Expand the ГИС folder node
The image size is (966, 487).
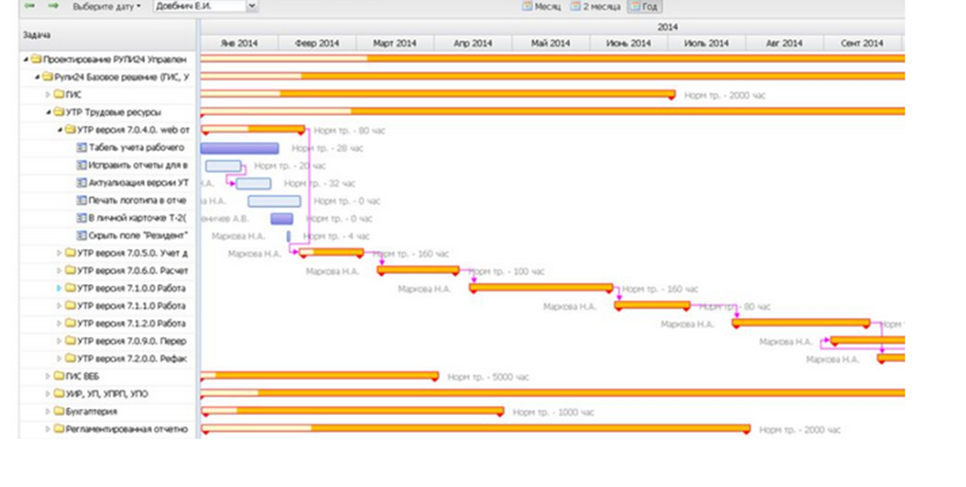48,95
